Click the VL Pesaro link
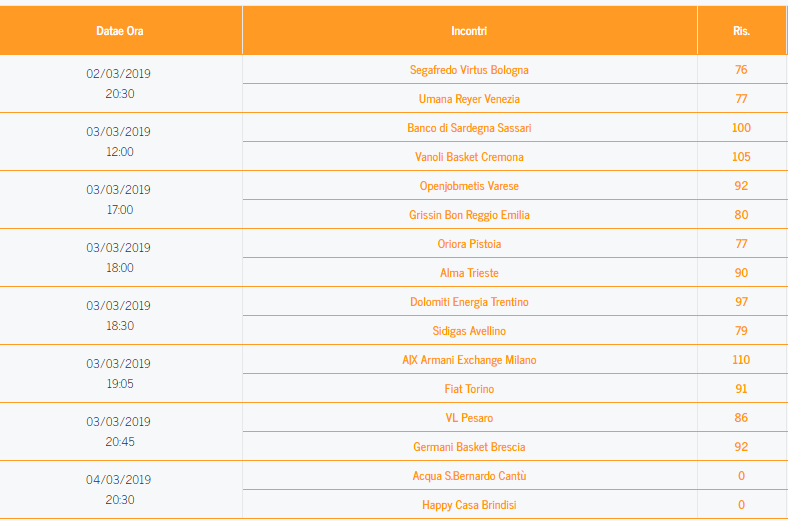 [x=469, y=418]
